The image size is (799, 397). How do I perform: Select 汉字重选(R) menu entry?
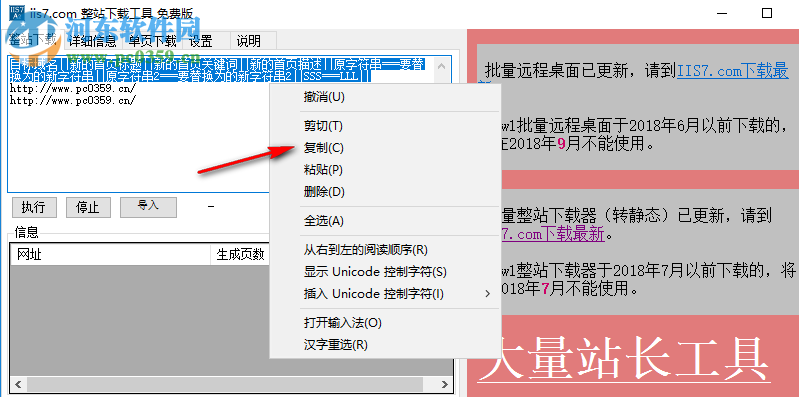(385, 345)
